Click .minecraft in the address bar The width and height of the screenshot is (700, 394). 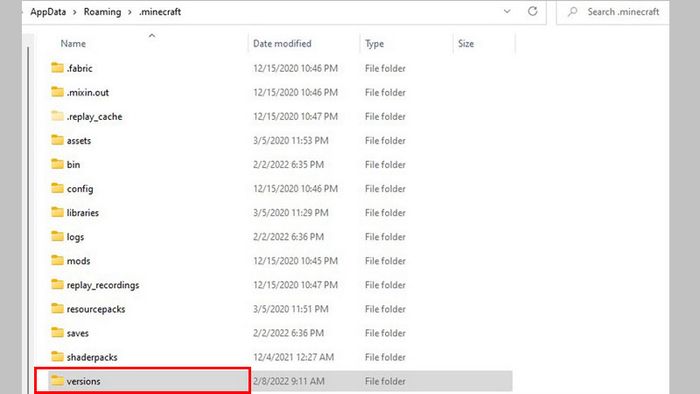160,12
